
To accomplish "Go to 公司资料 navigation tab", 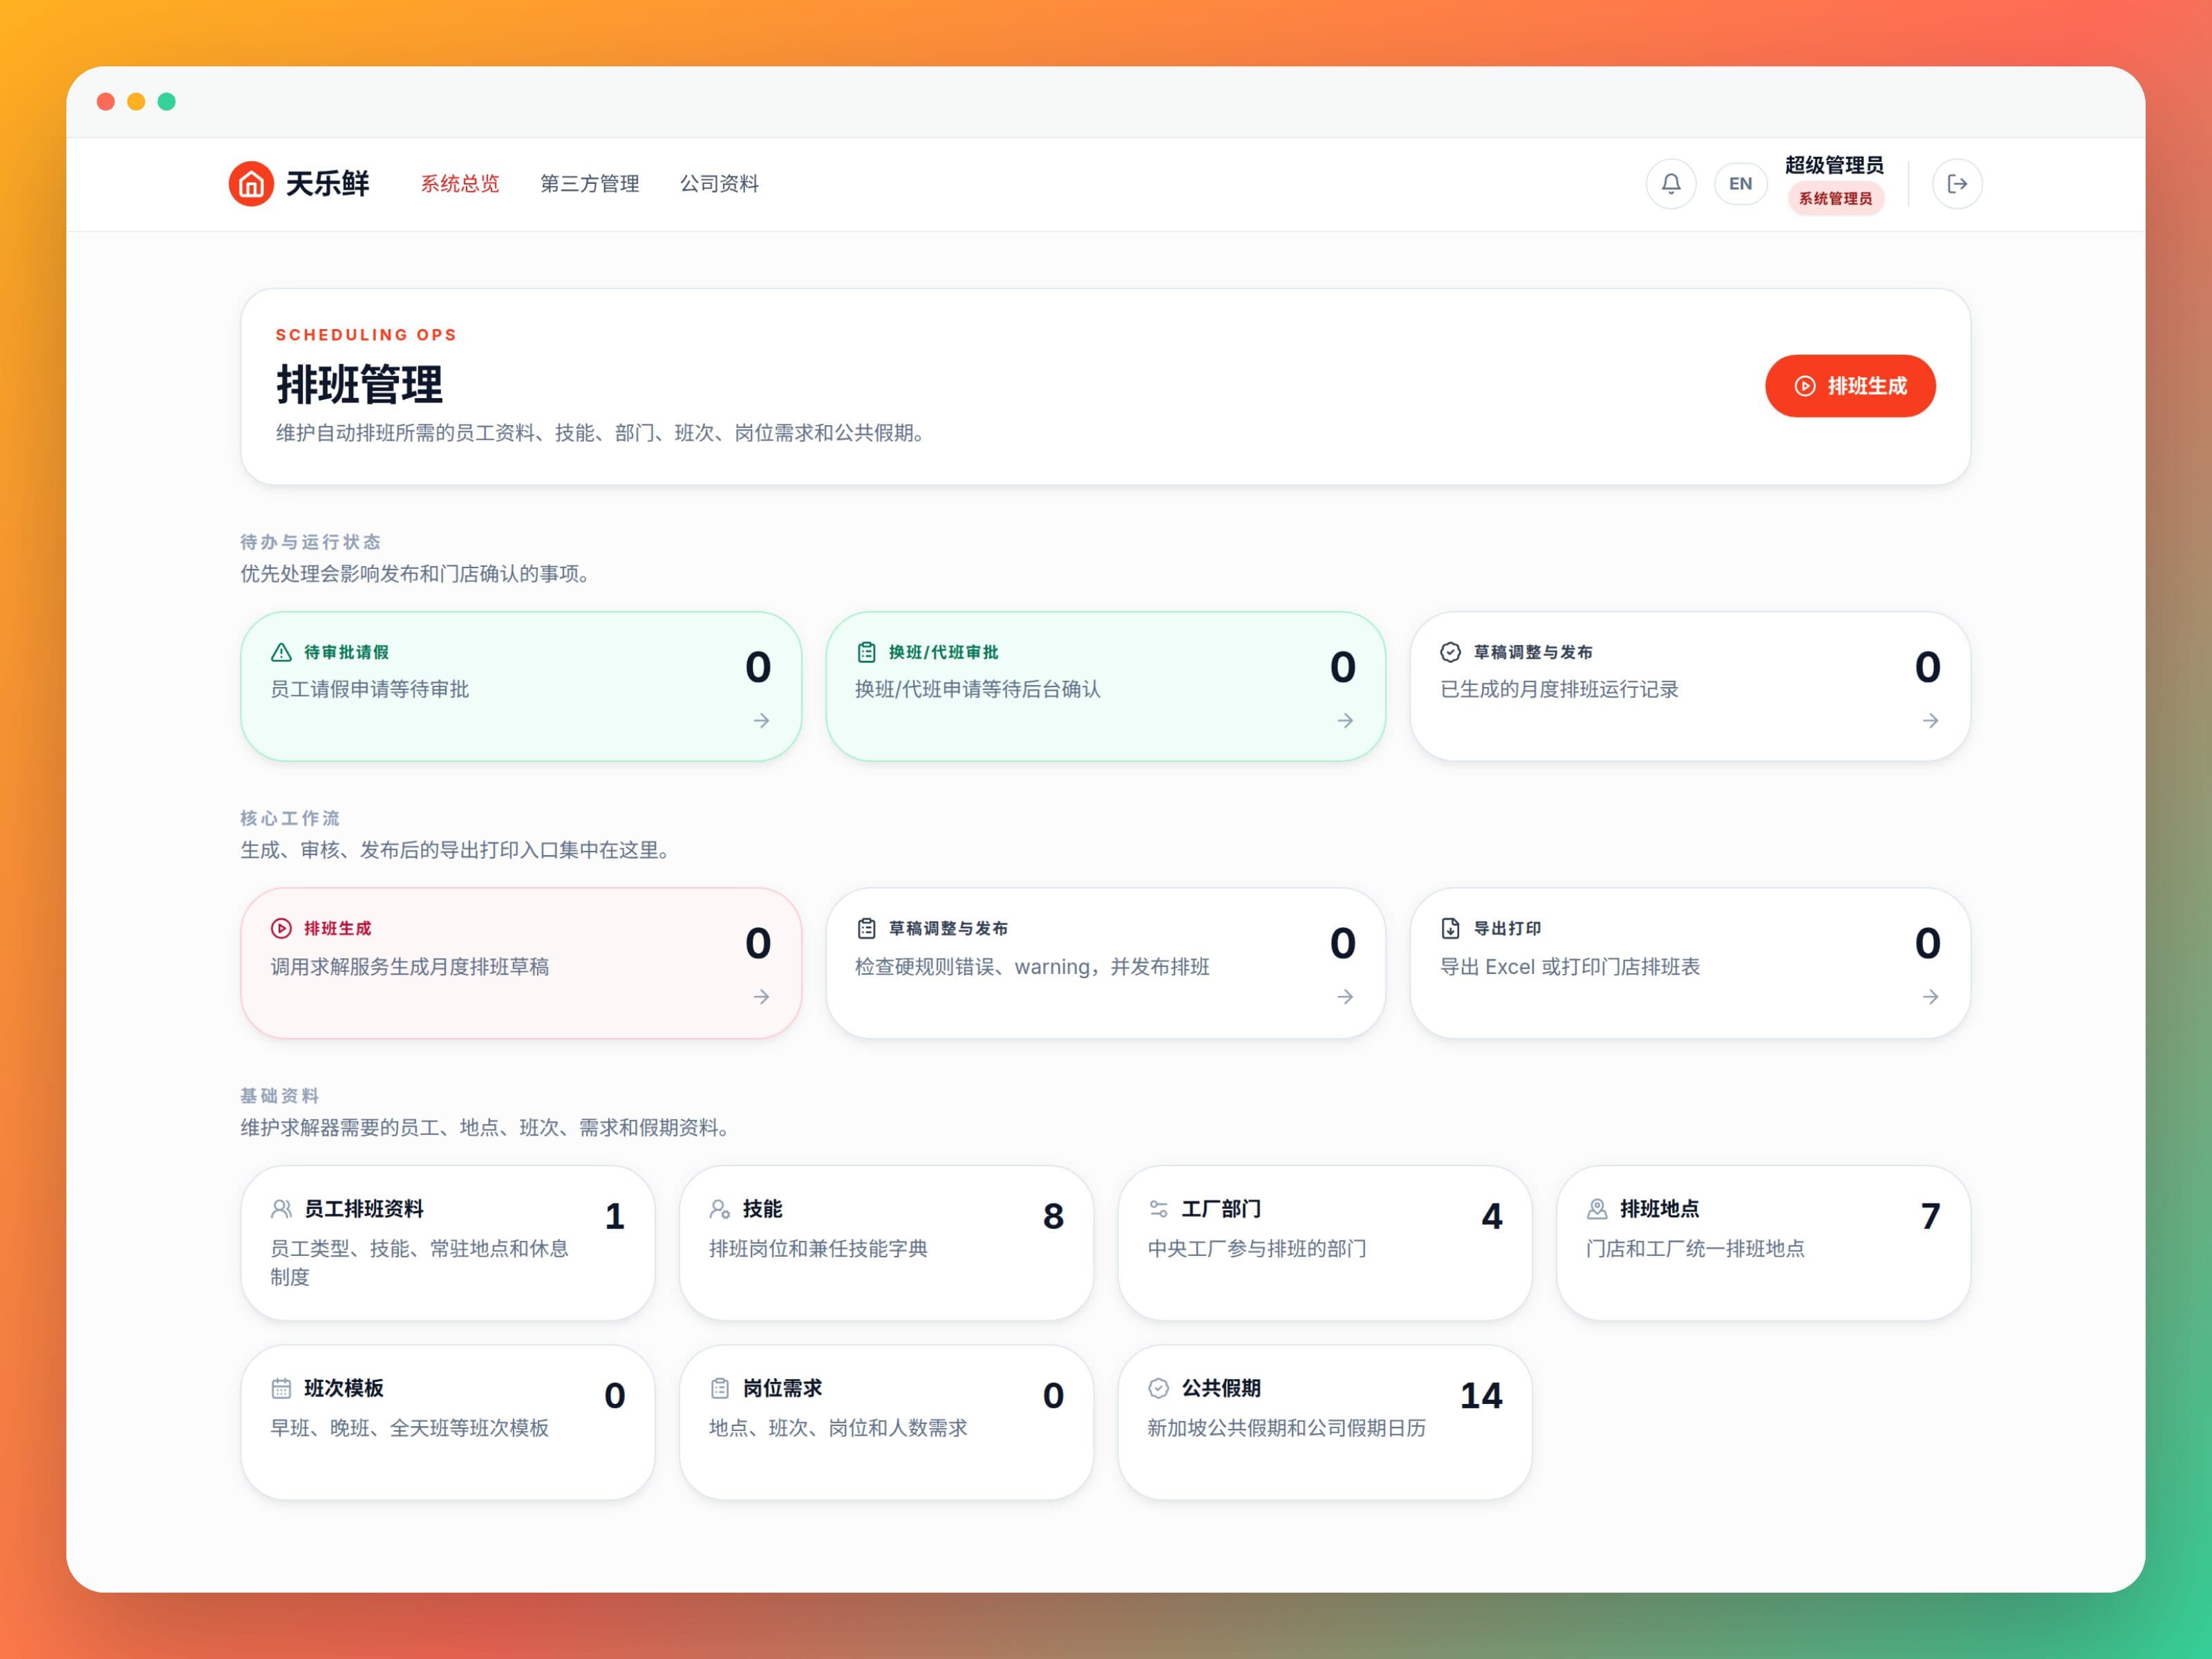I will click(x=719, y=184).
